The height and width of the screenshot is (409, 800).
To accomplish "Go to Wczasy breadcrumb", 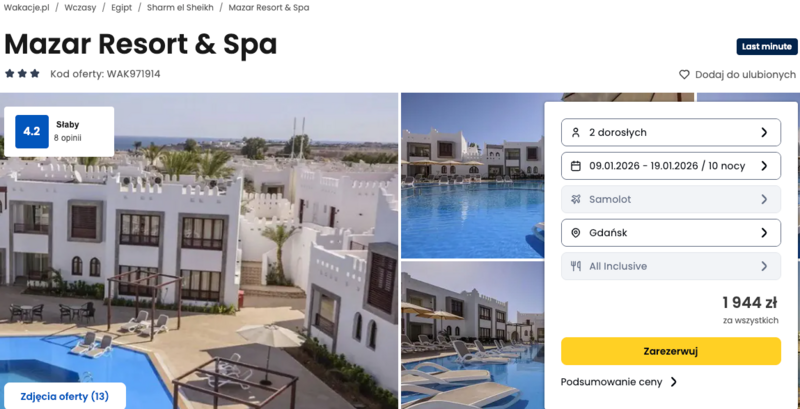I will (x=80, y=8).
